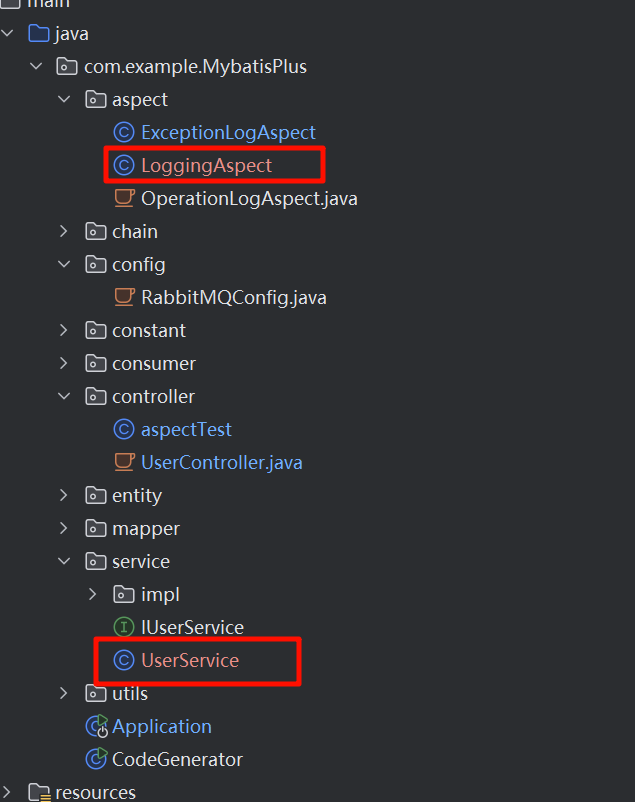Expand the entity package
This screenshot has height=802, width=635.
click(65, 495)
